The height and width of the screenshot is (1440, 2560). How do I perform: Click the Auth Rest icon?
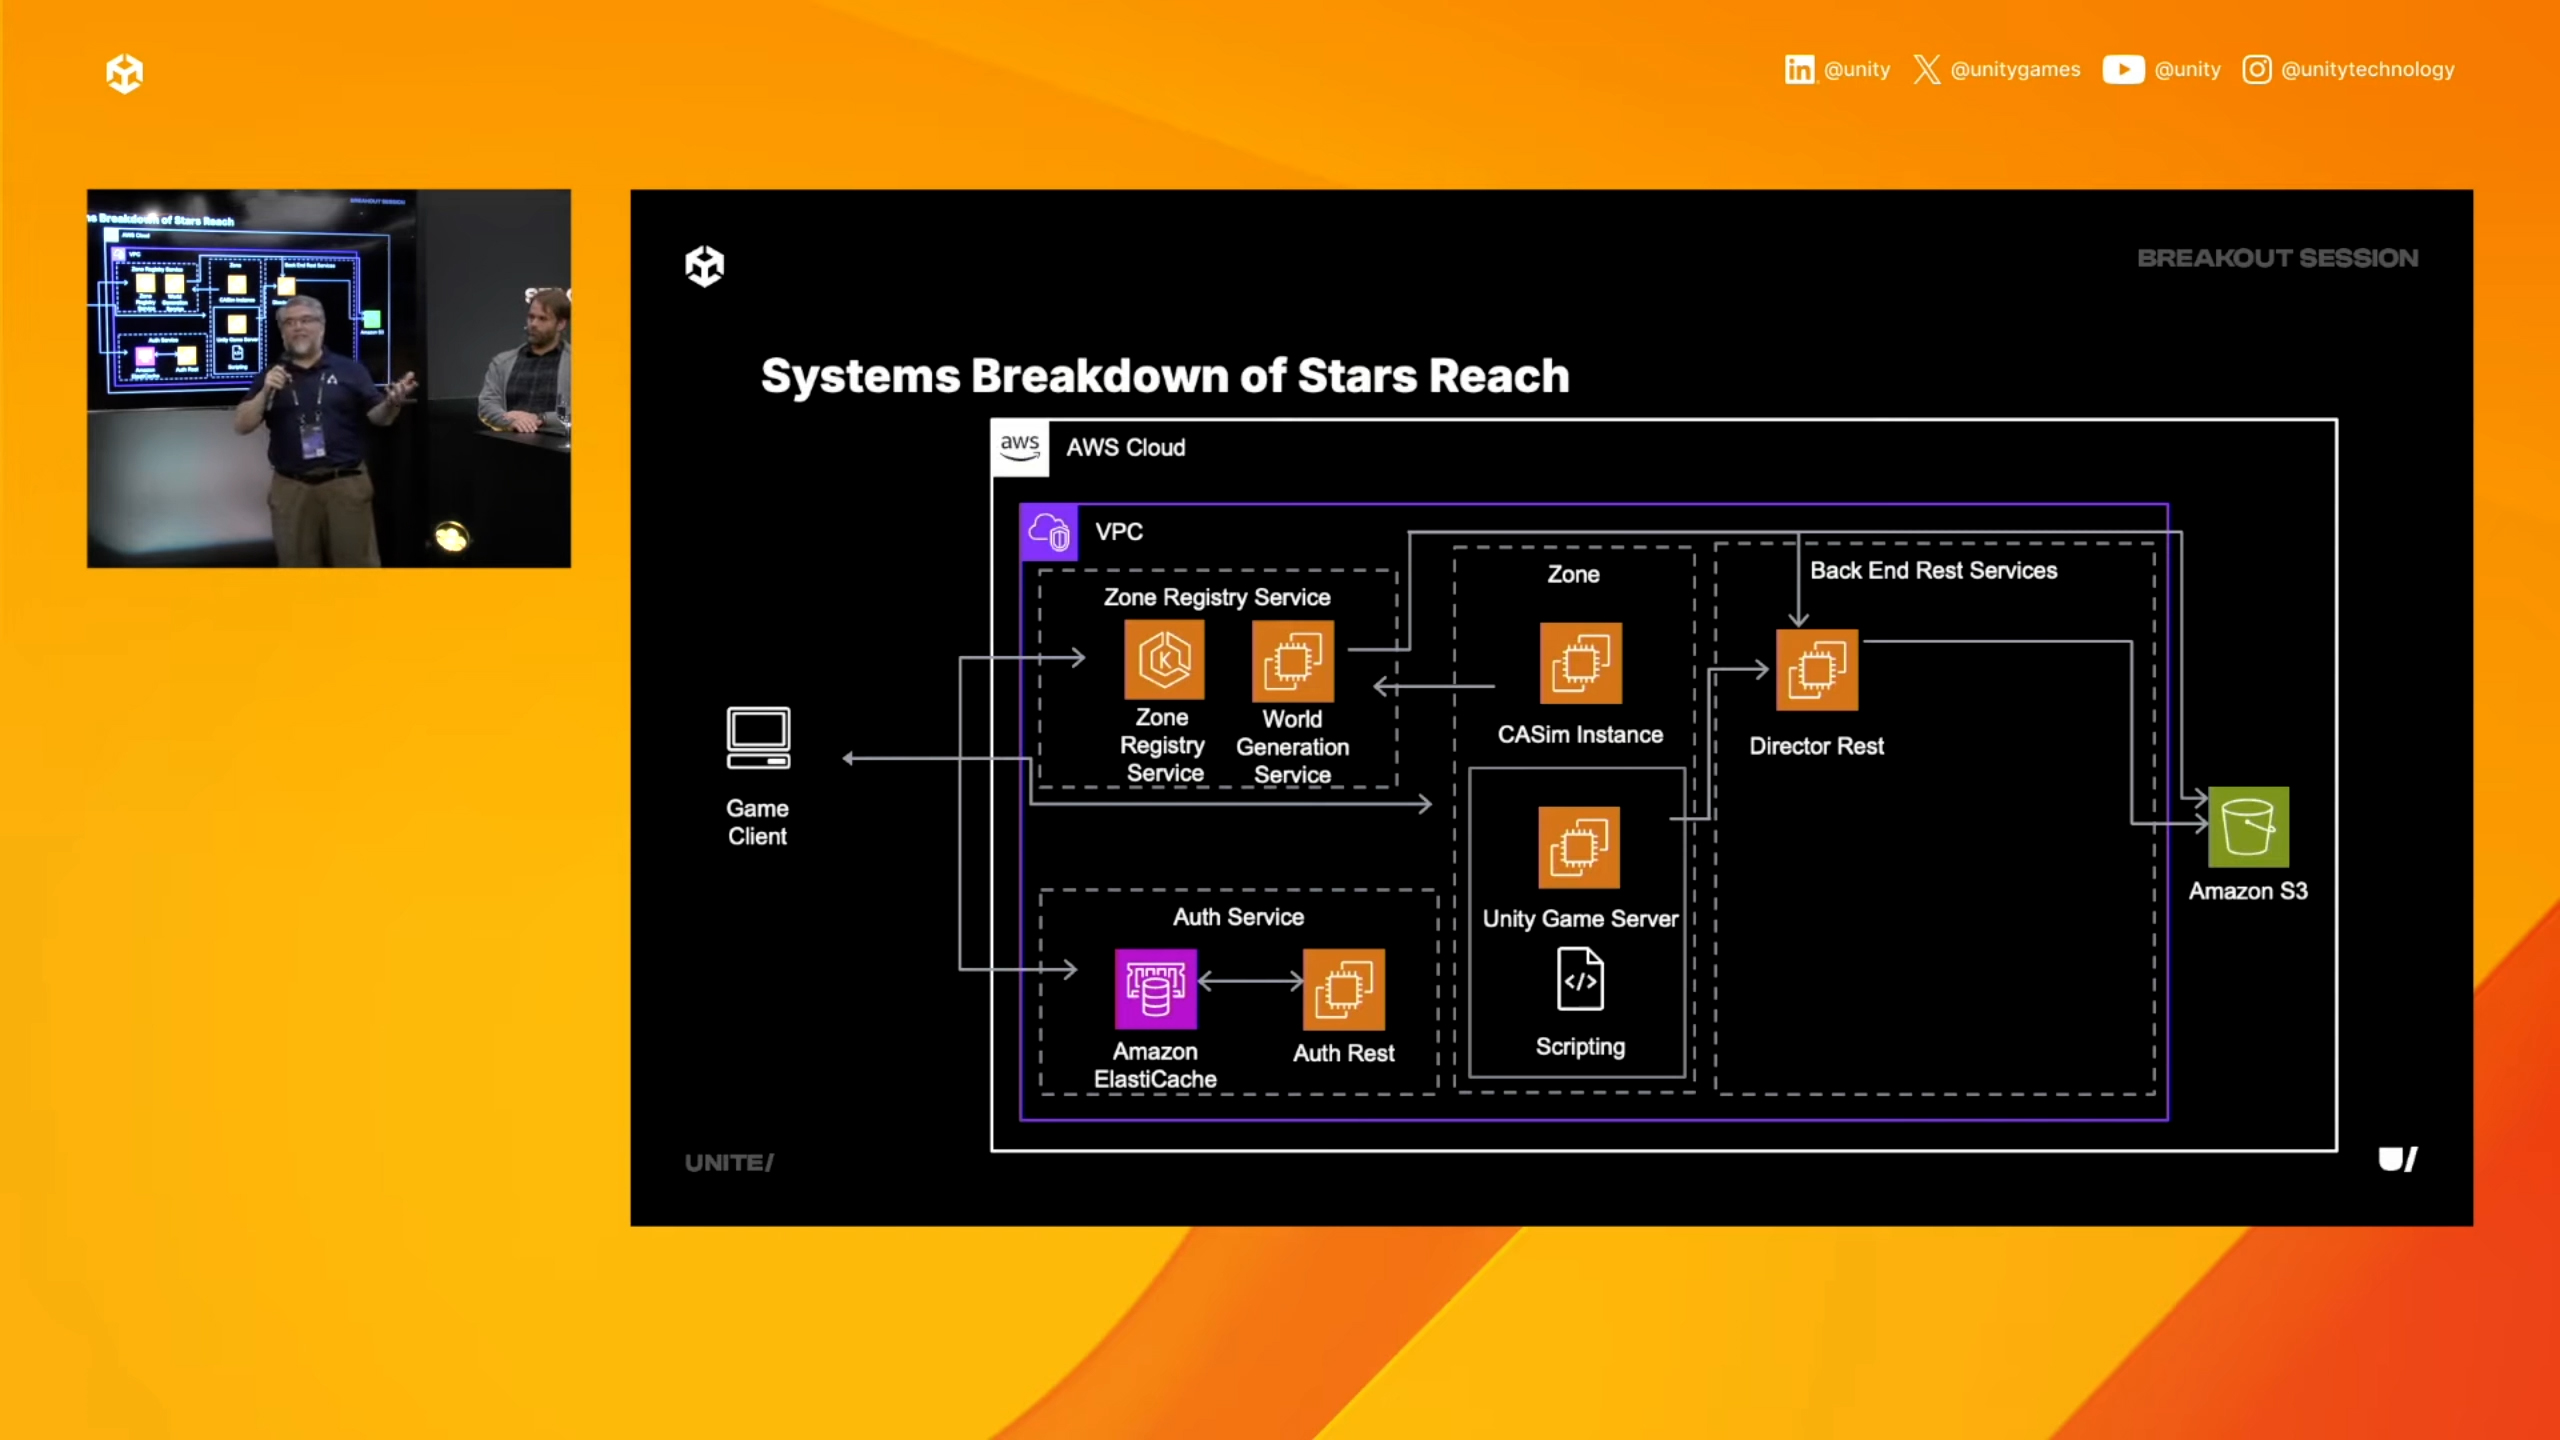tap(1343, 989)
